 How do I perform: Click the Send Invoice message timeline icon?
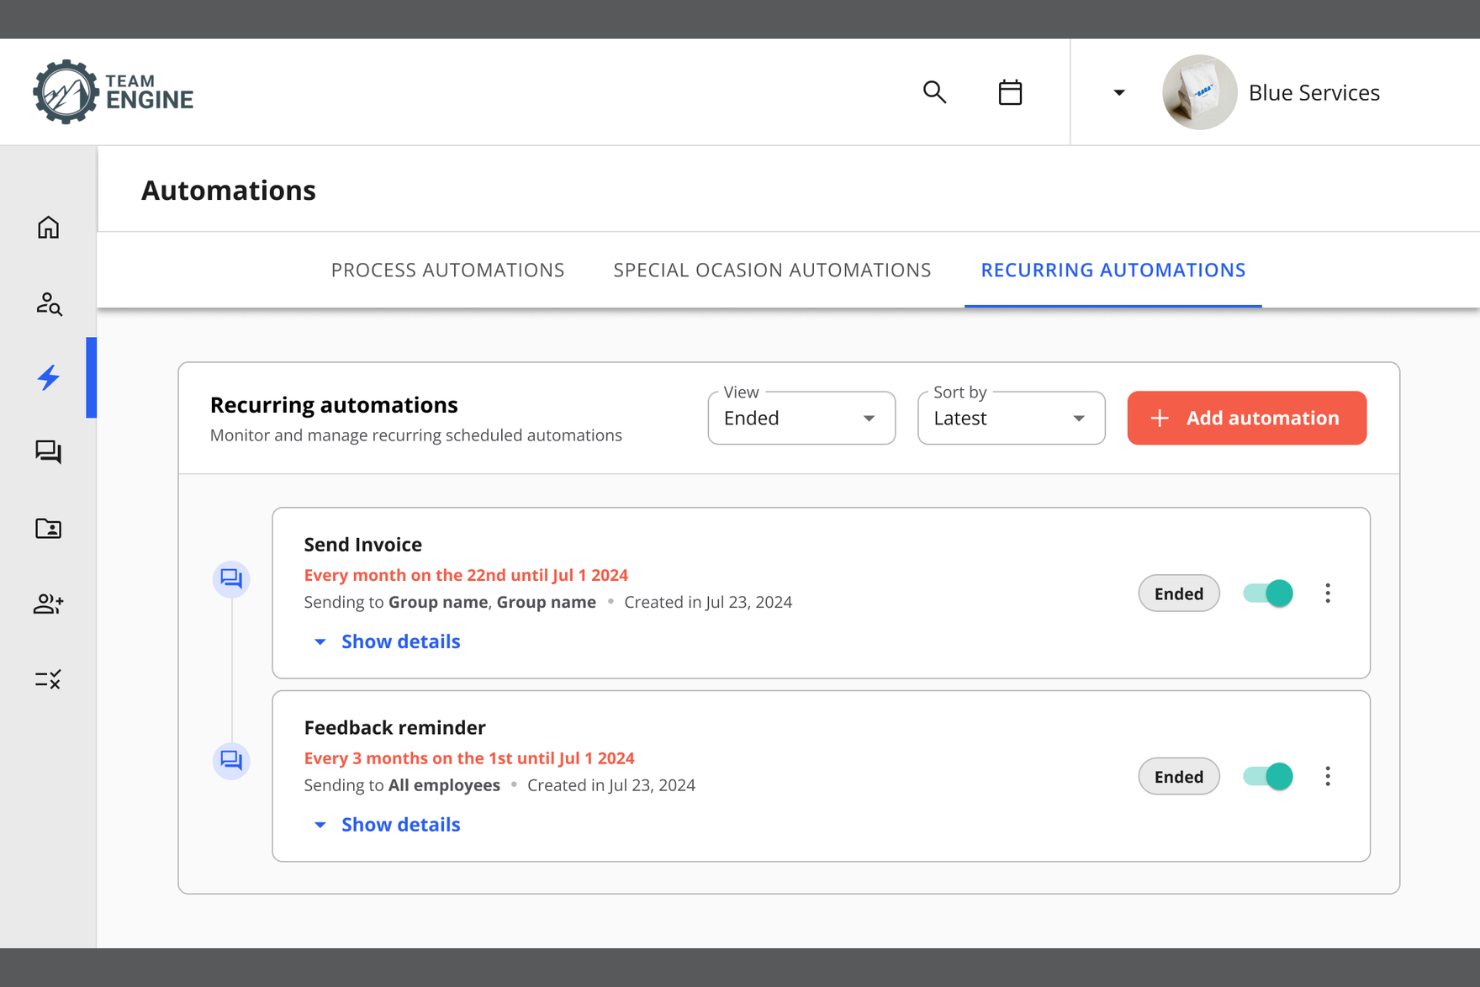pyautogui.click(x=231, y=579)
